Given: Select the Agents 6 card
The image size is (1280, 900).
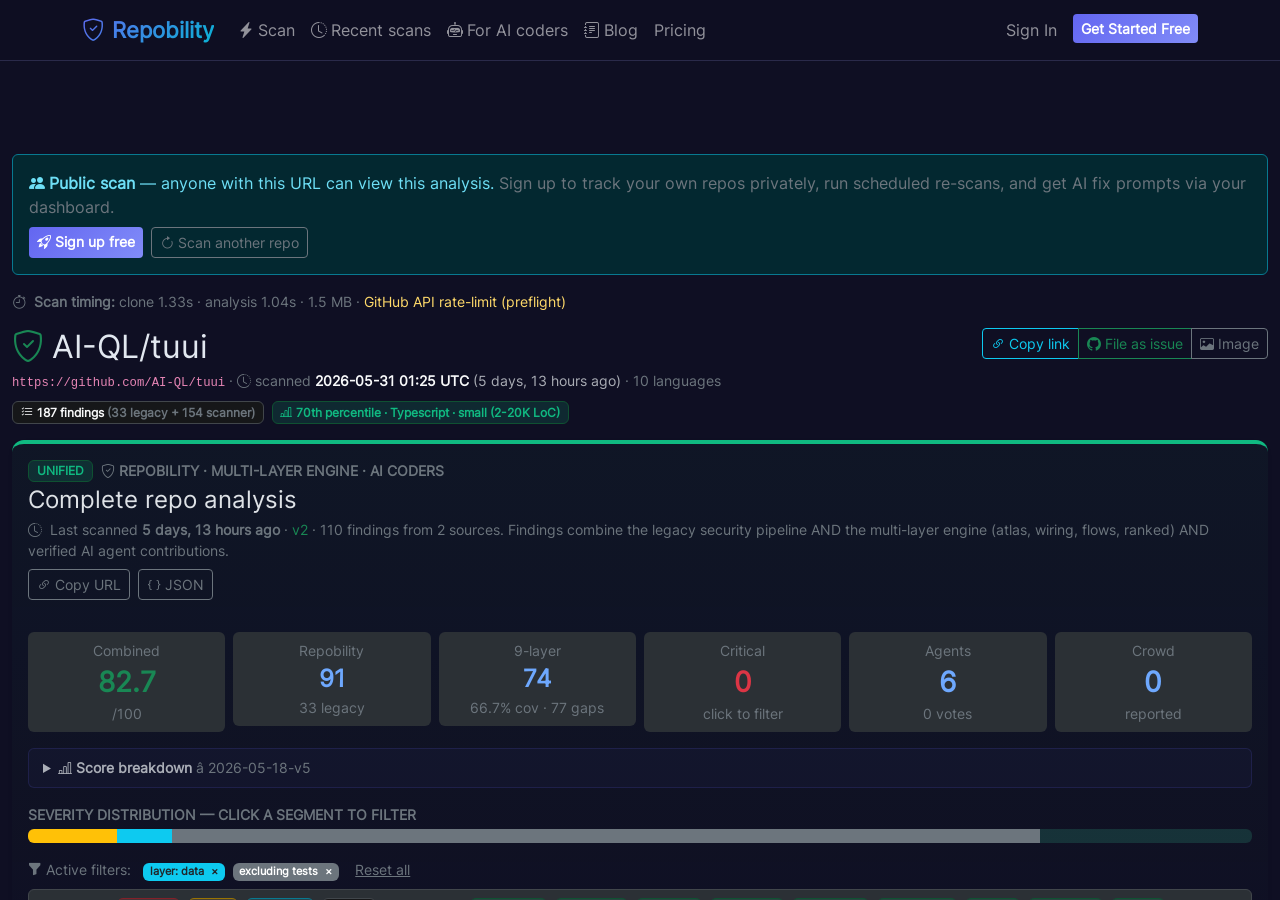Looking at the screenshot, I should 948,682.
